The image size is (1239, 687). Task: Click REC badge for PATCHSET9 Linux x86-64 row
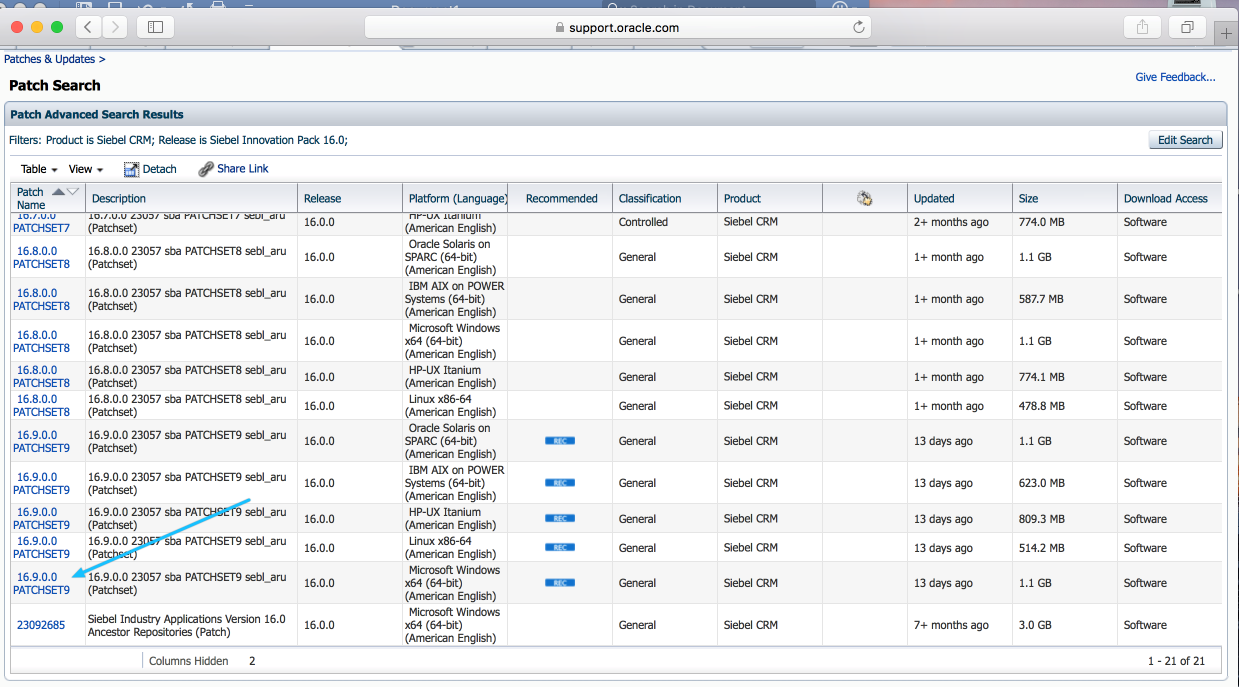click(560, 547)
